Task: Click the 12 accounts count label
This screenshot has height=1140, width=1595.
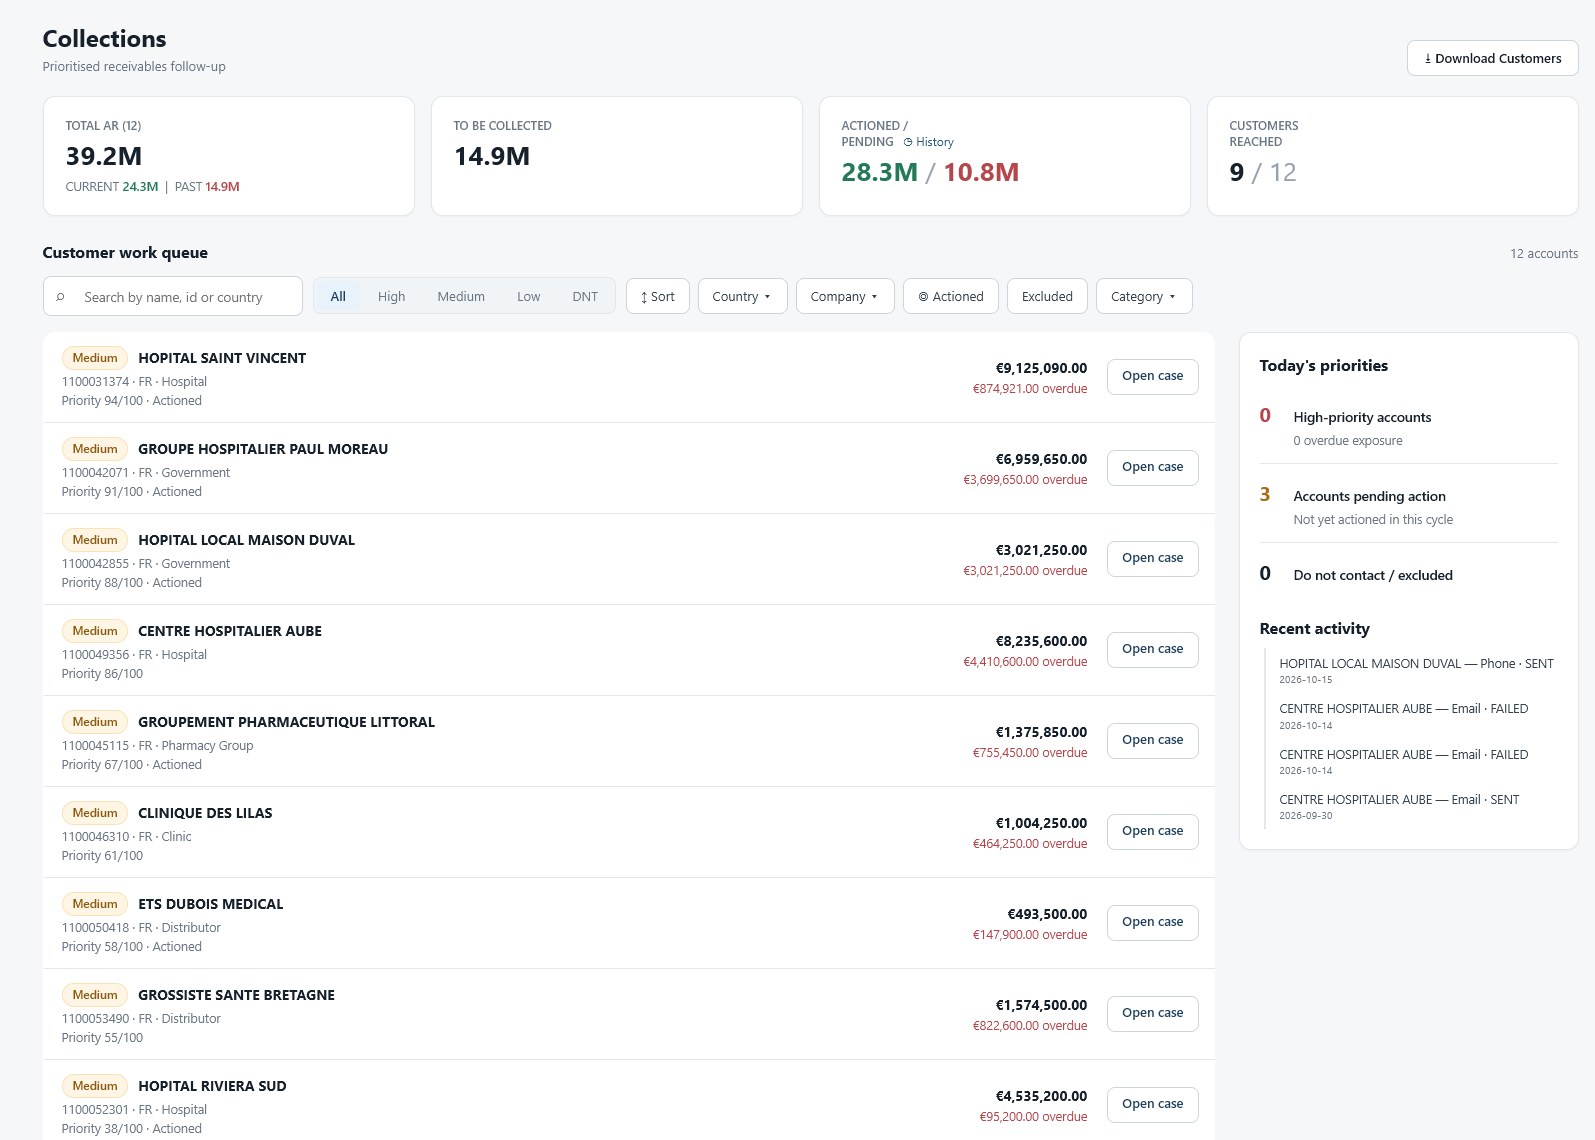Action: tap(1544, 254)
